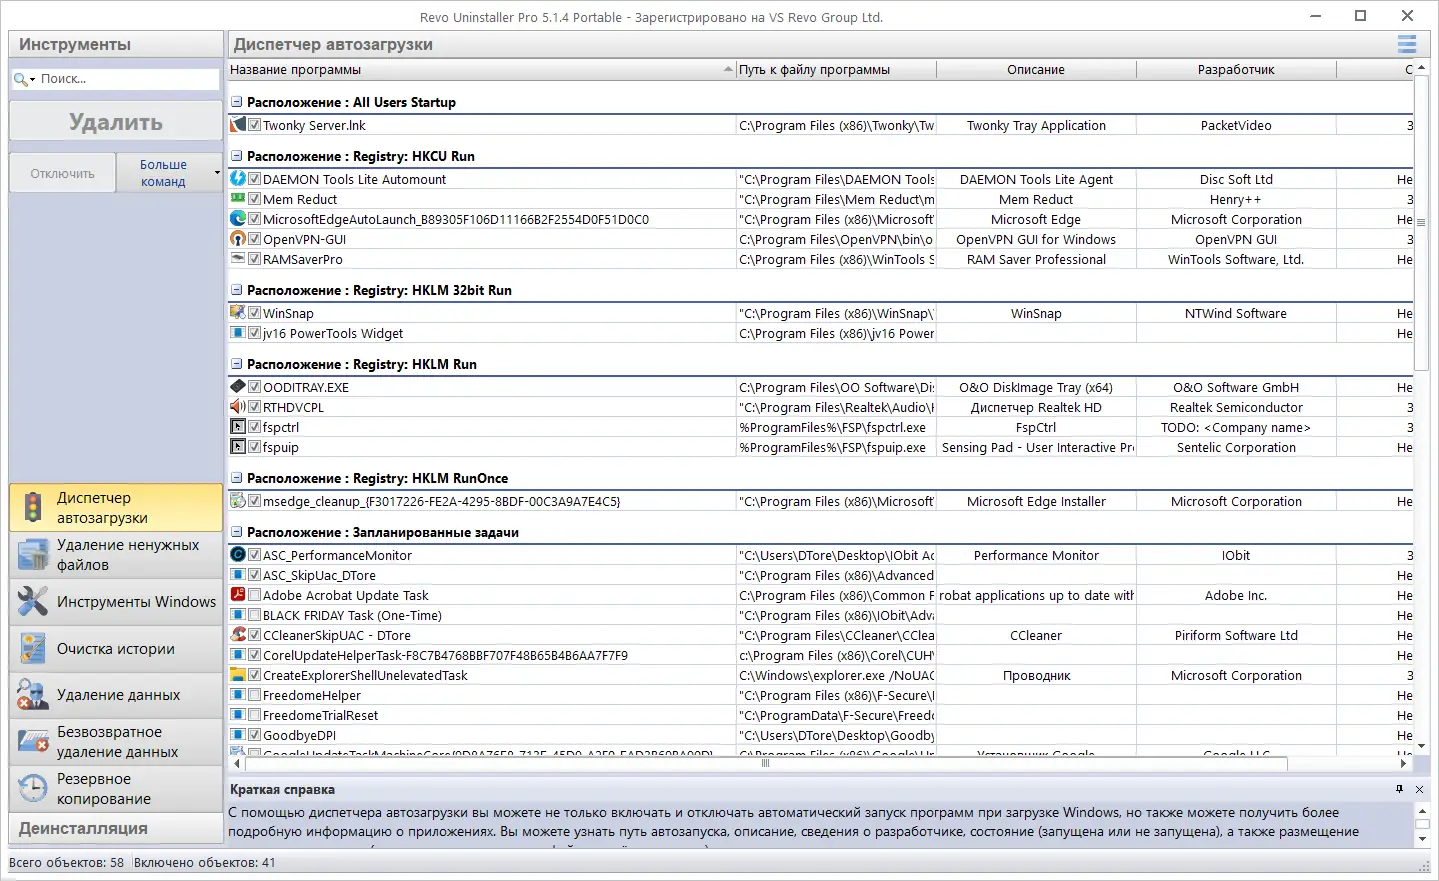Toggle the WinSnap startup checkbox
1439x881 pixels.
[255, 313]
